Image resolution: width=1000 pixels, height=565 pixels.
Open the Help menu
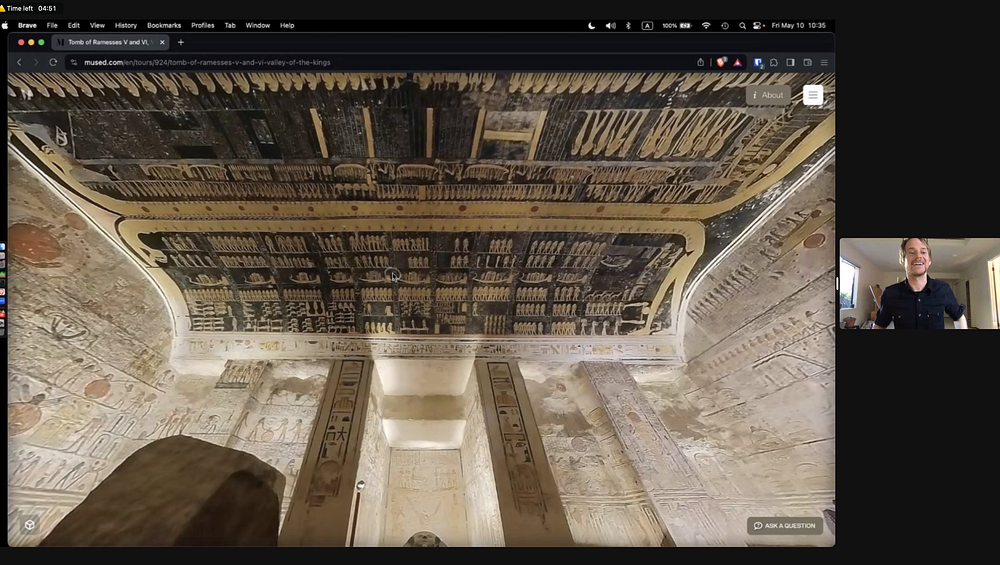[x=287, y=26]
